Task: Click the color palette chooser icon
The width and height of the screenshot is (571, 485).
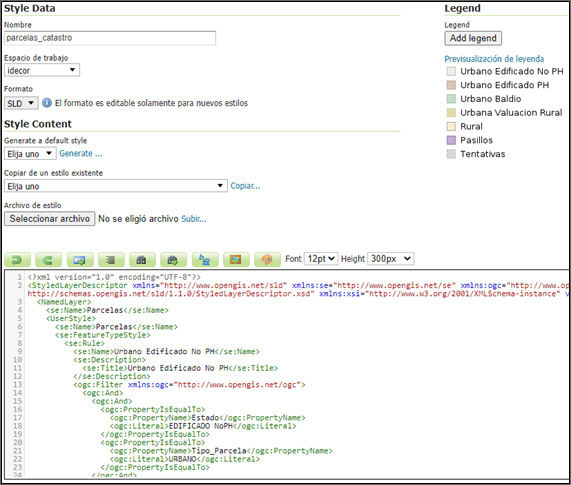Action: (x=268, y=260)
